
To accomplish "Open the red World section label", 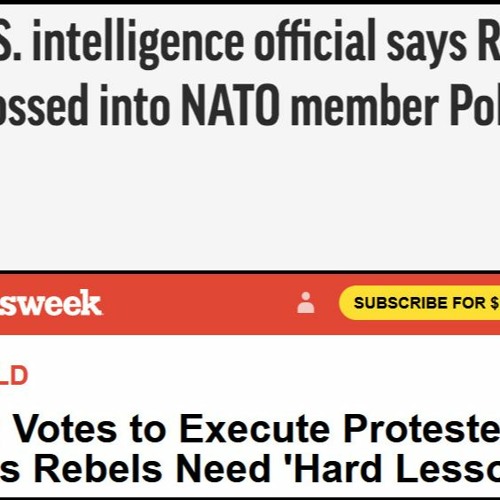I will pyautogui.click(x=14, y=376).
